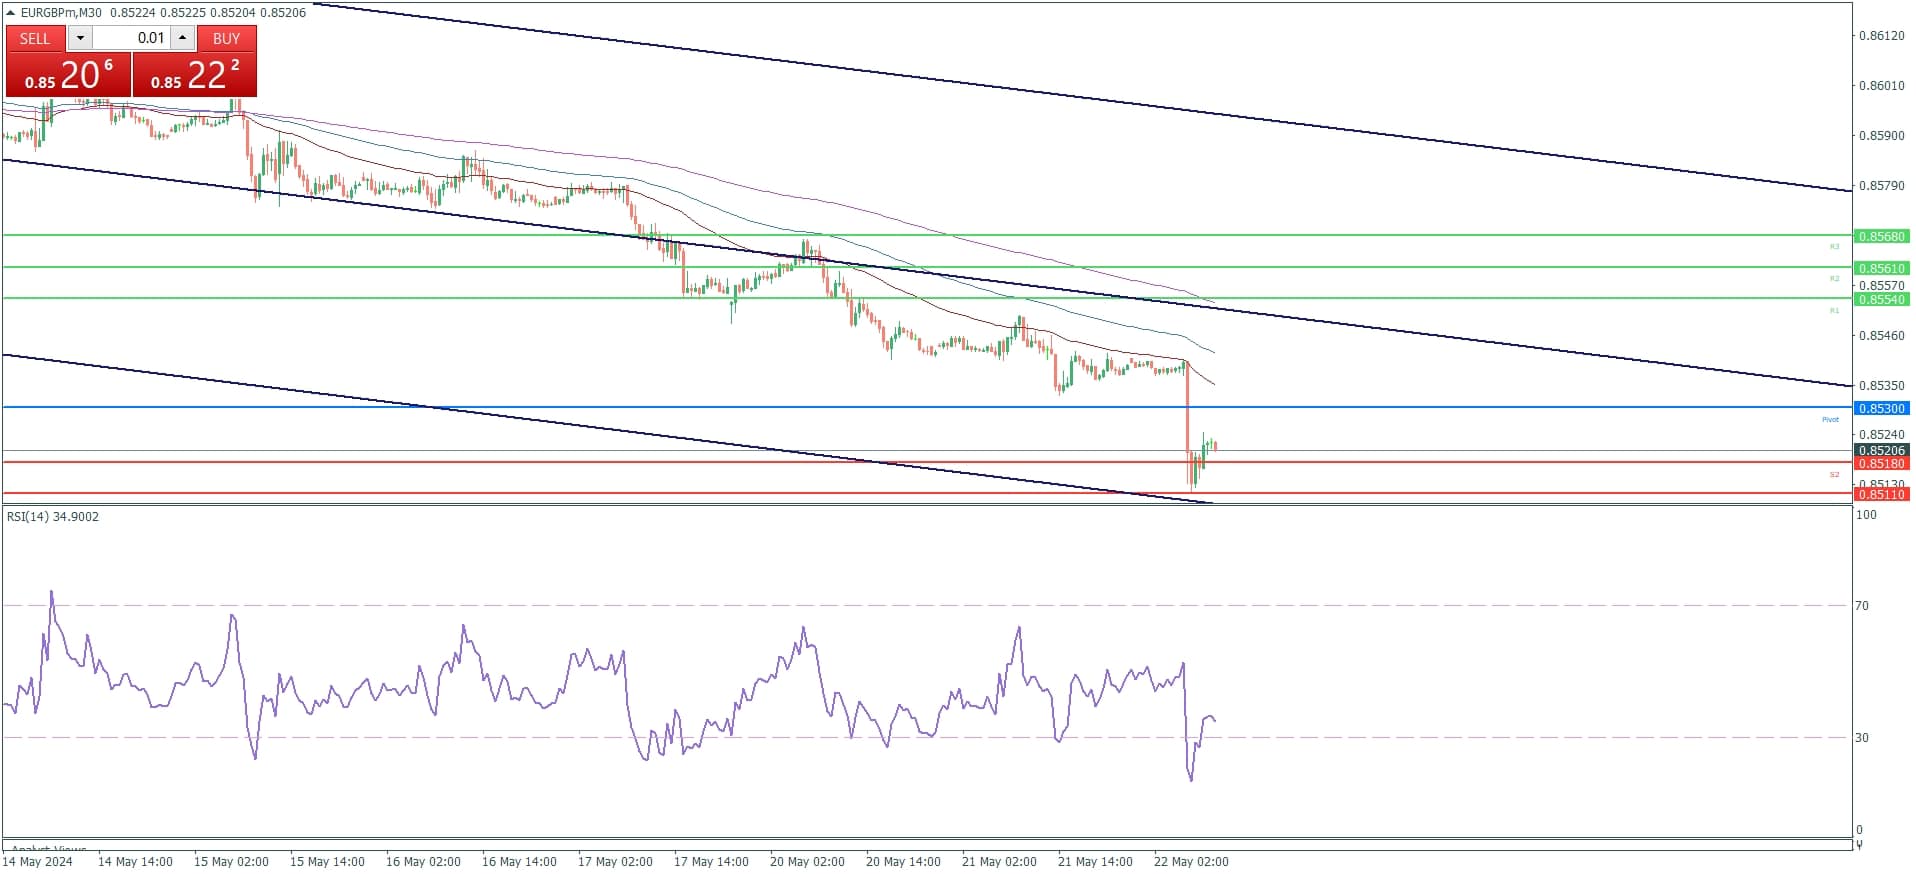Select the blue pivot horizontal line
The height and width of the screenshot is (874, 1916).
tap(927, 407)
